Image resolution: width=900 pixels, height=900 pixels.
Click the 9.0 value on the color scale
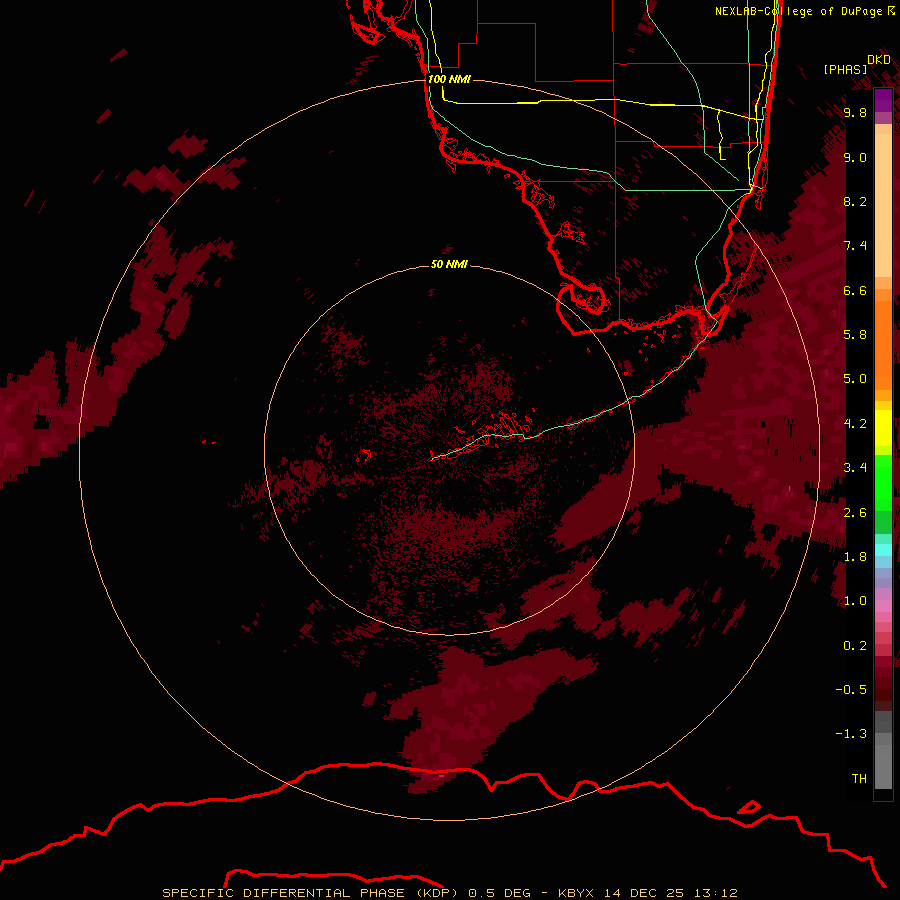[x=855, y=157]
